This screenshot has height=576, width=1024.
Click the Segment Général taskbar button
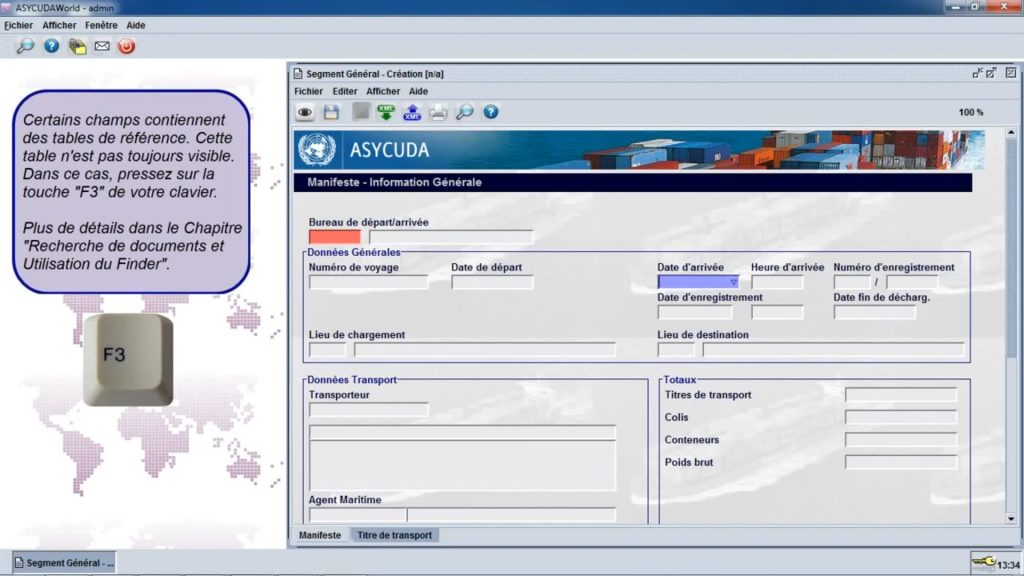coord(64,562)
